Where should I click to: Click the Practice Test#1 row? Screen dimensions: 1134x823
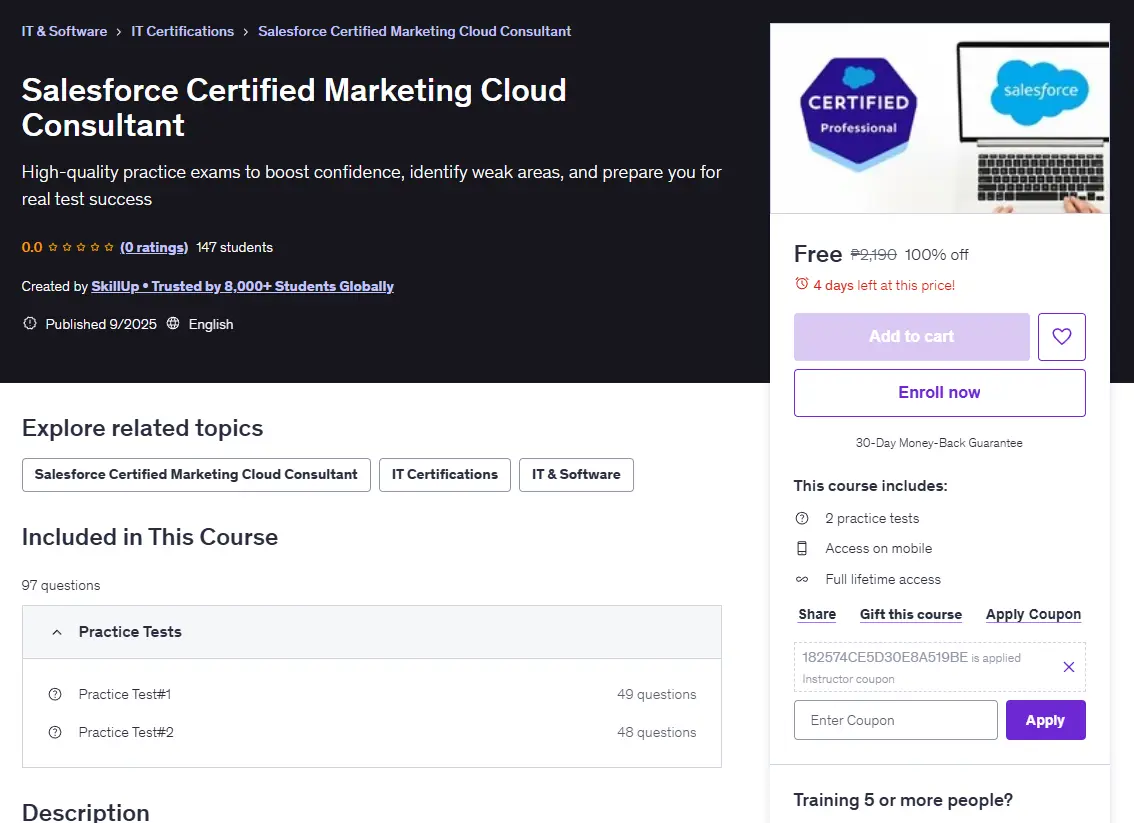tap(372, 694)
